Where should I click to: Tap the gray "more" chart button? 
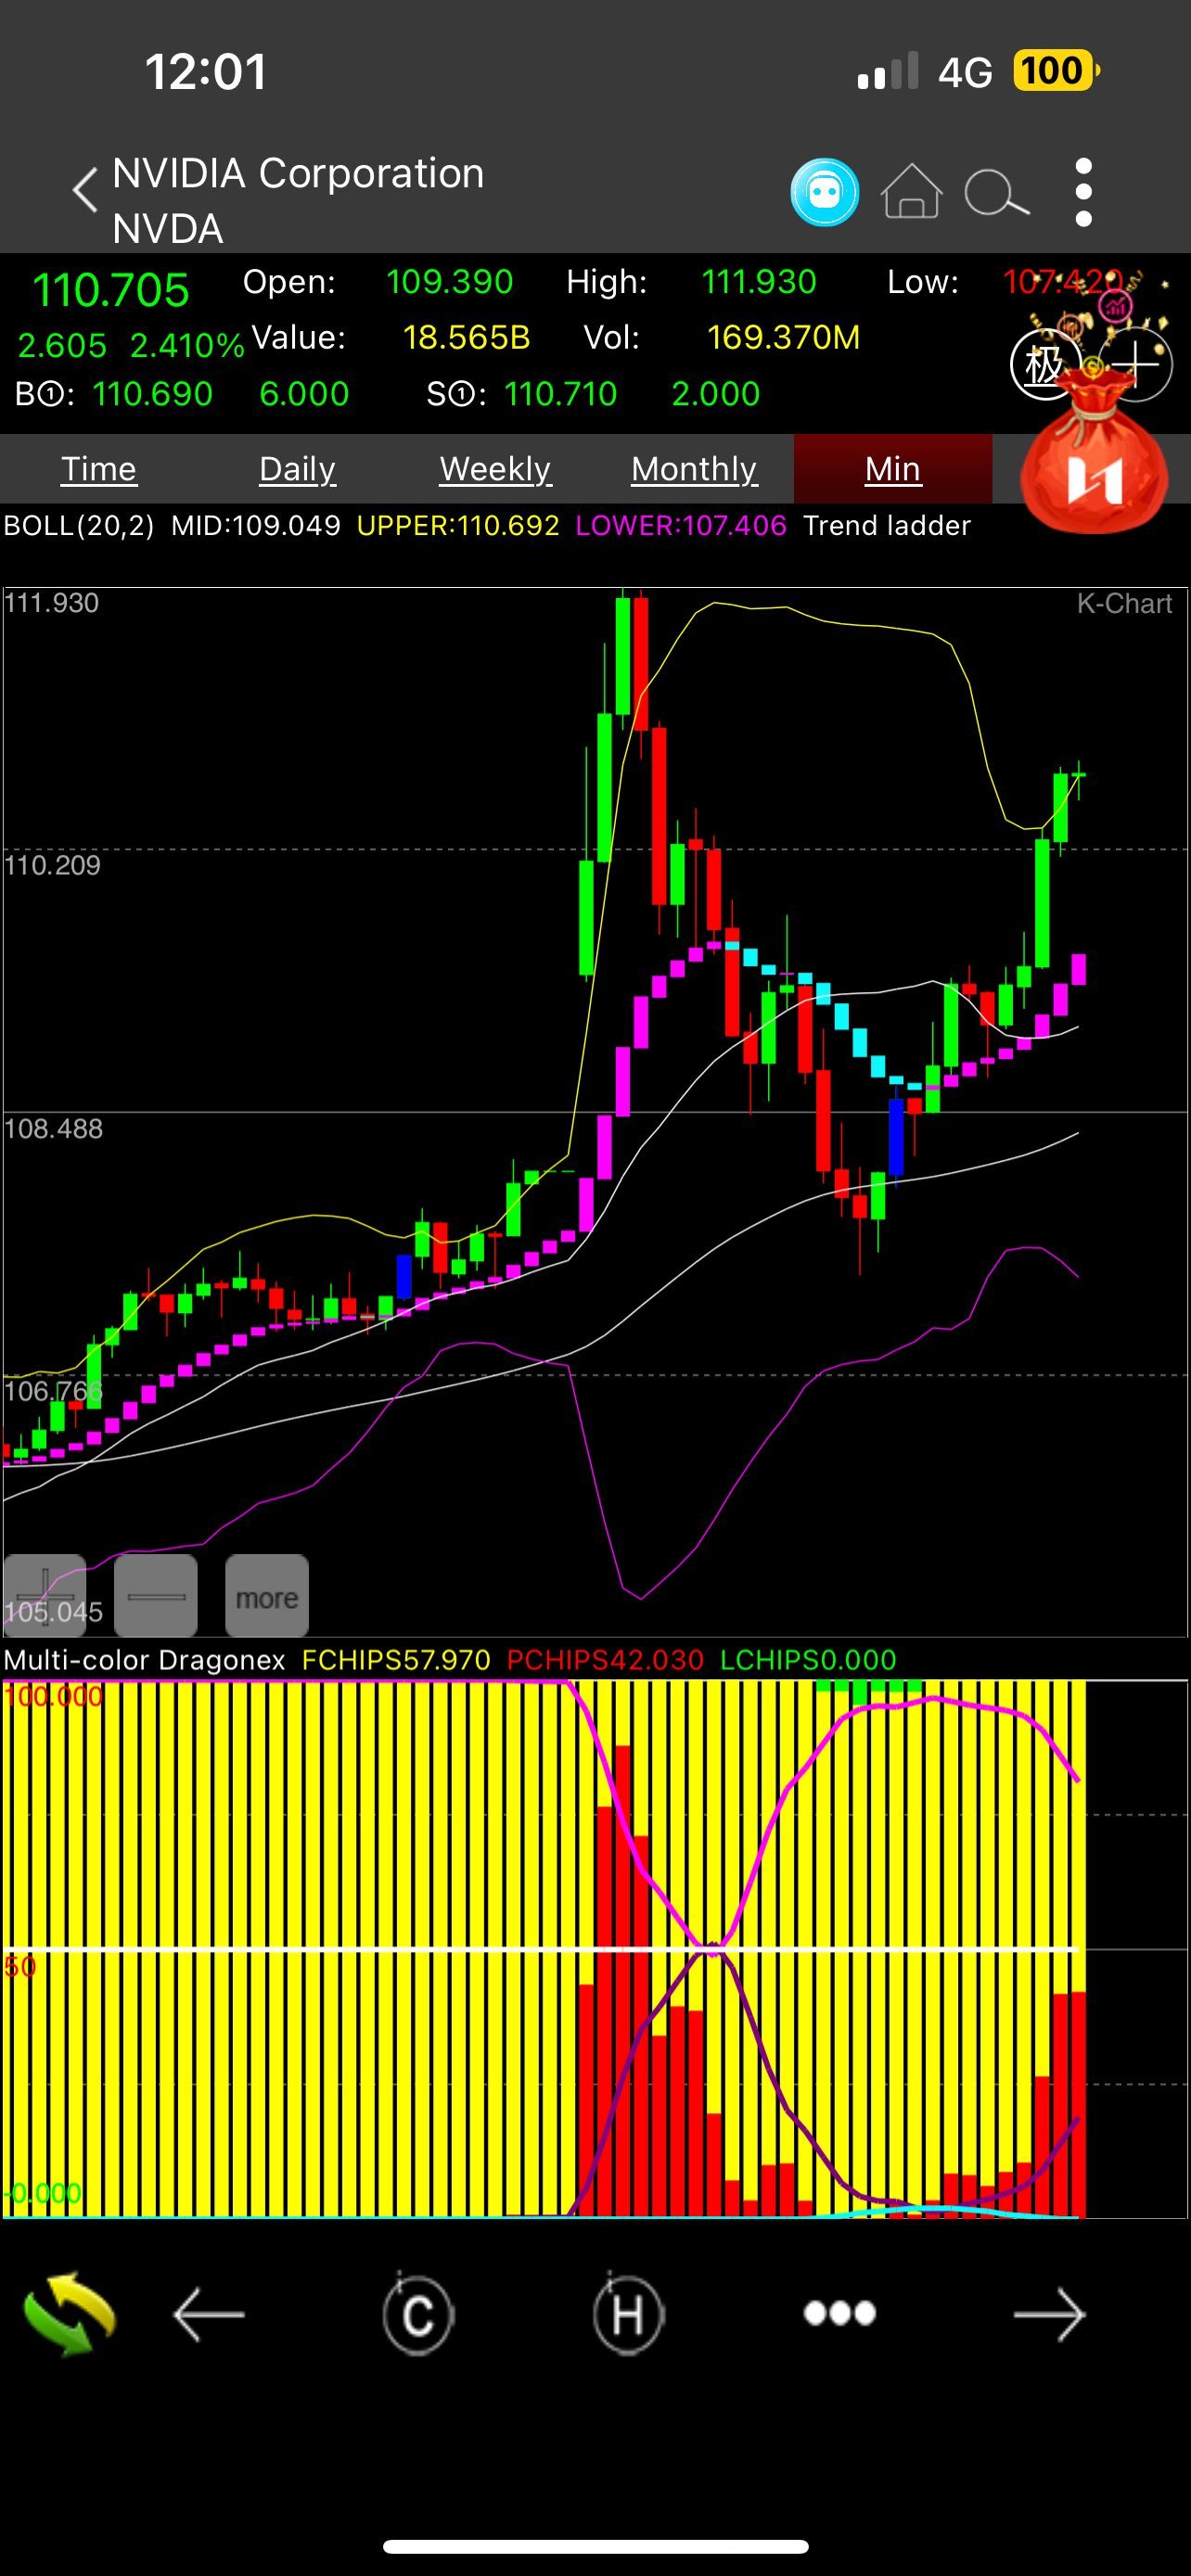click(267, 1595)
